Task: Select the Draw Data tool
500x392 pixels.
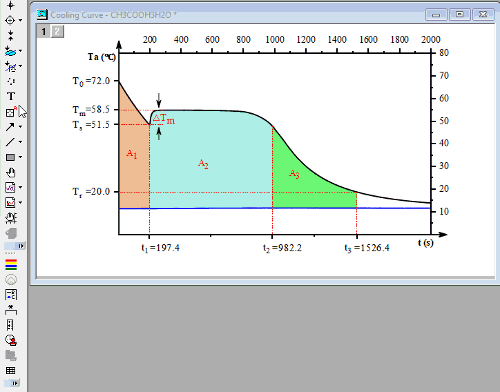Action: click(x=11, y=81)
